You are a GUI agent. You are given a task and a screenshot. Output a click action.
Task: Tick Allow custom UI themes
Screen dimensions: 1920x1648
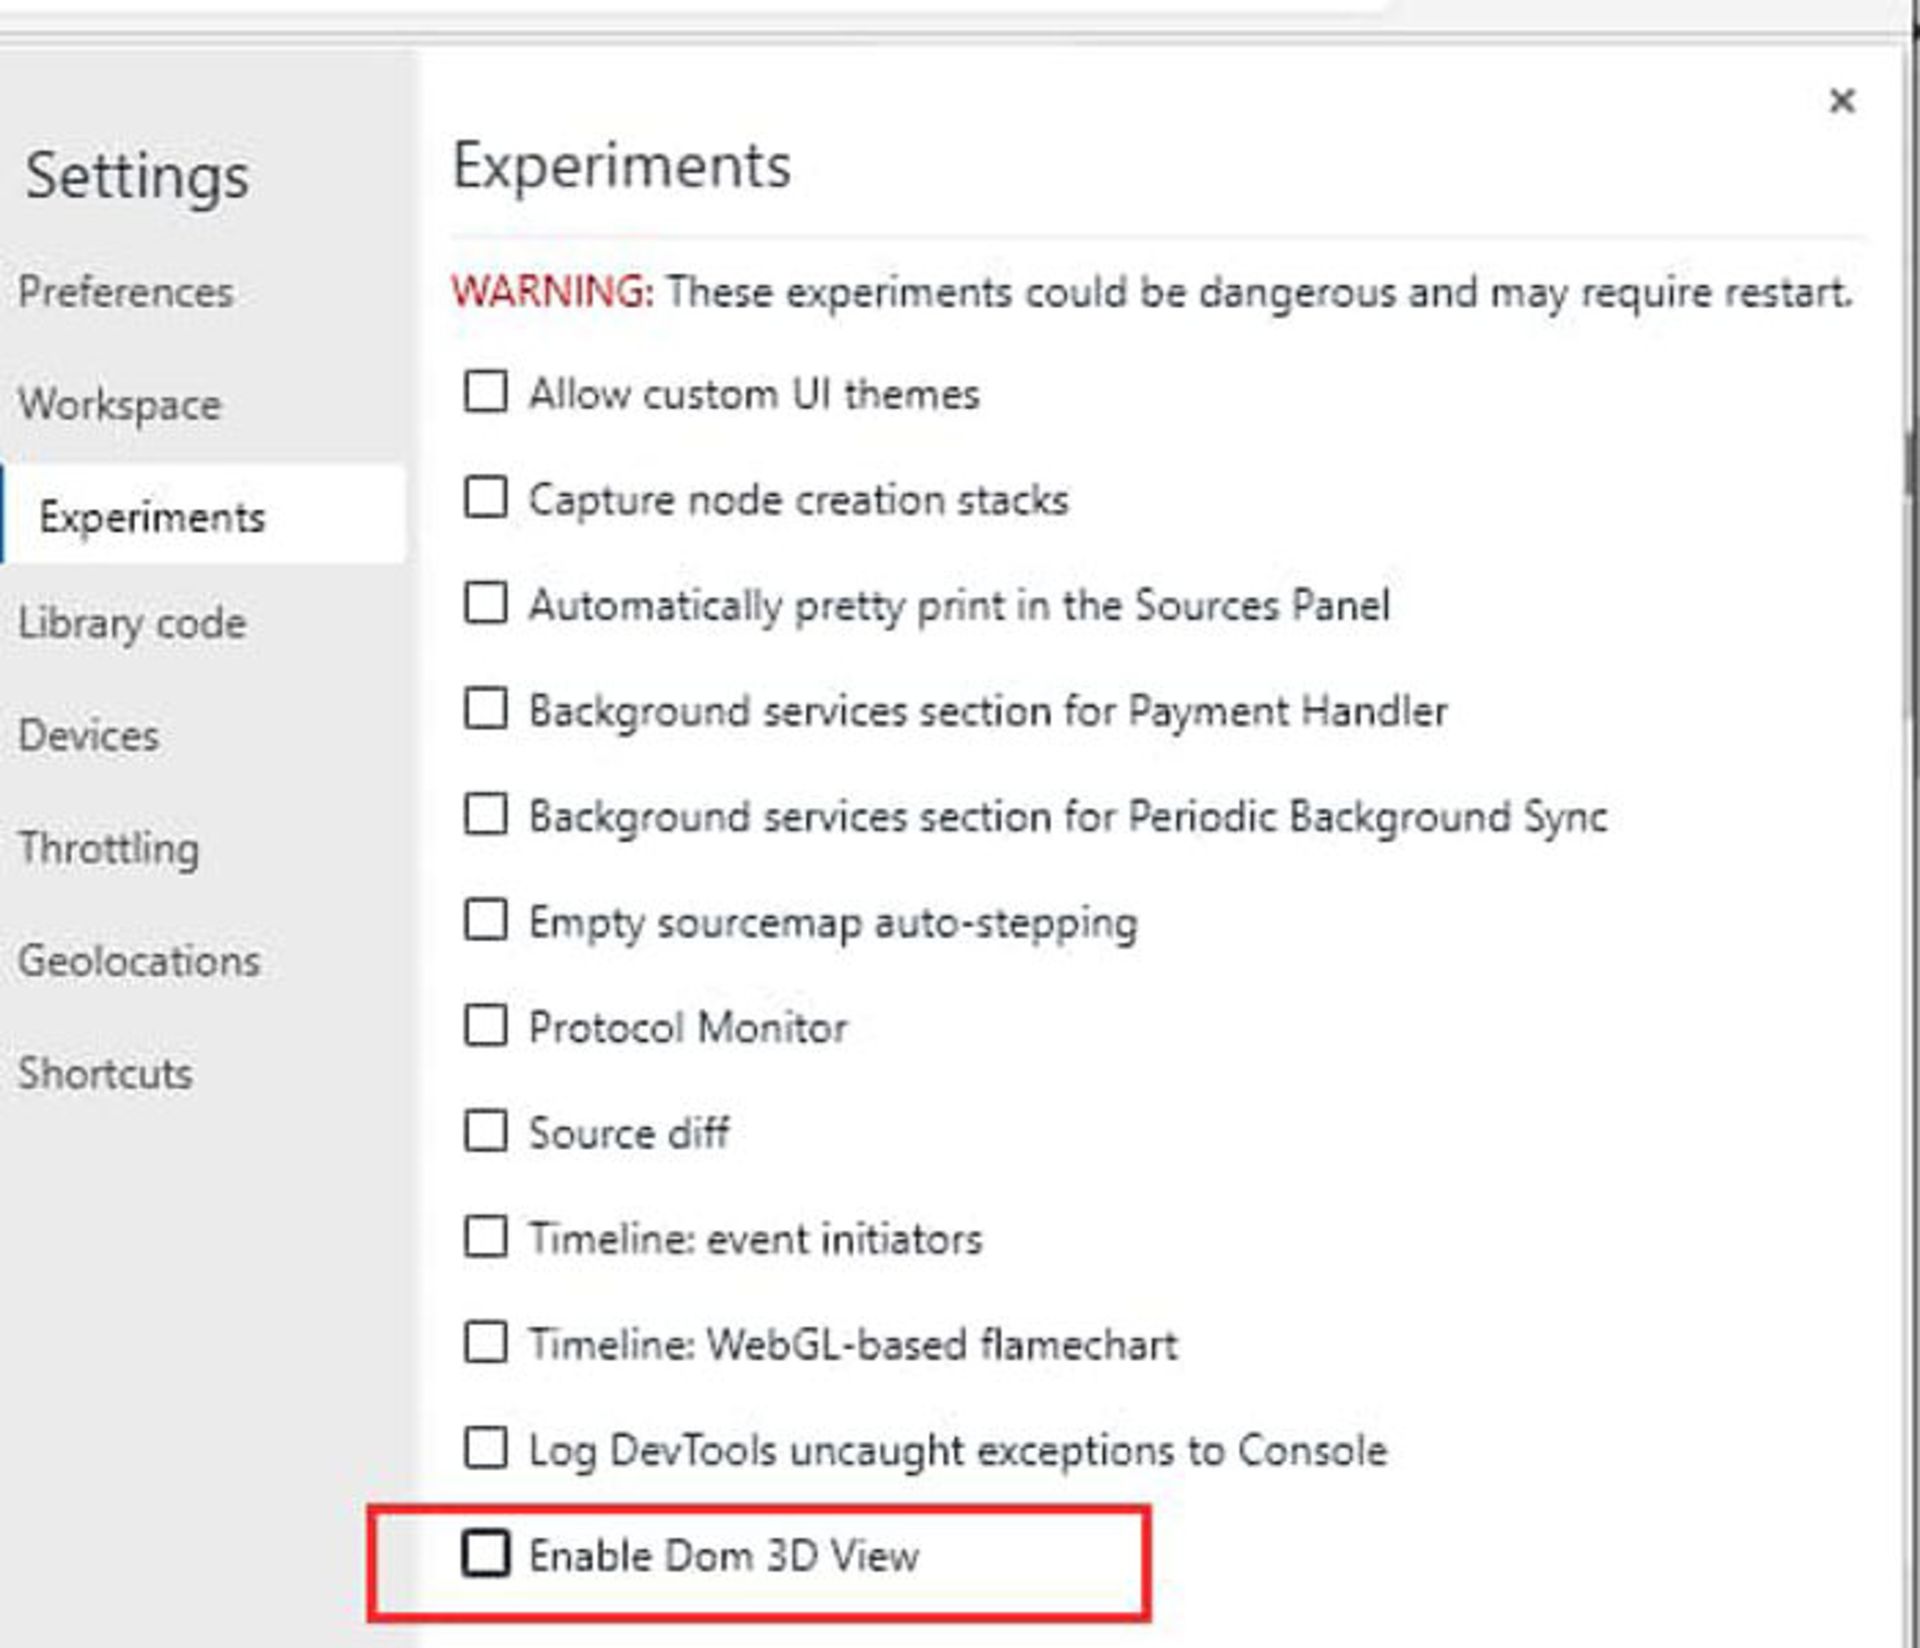pyautogui.click(x=486, y=392)
